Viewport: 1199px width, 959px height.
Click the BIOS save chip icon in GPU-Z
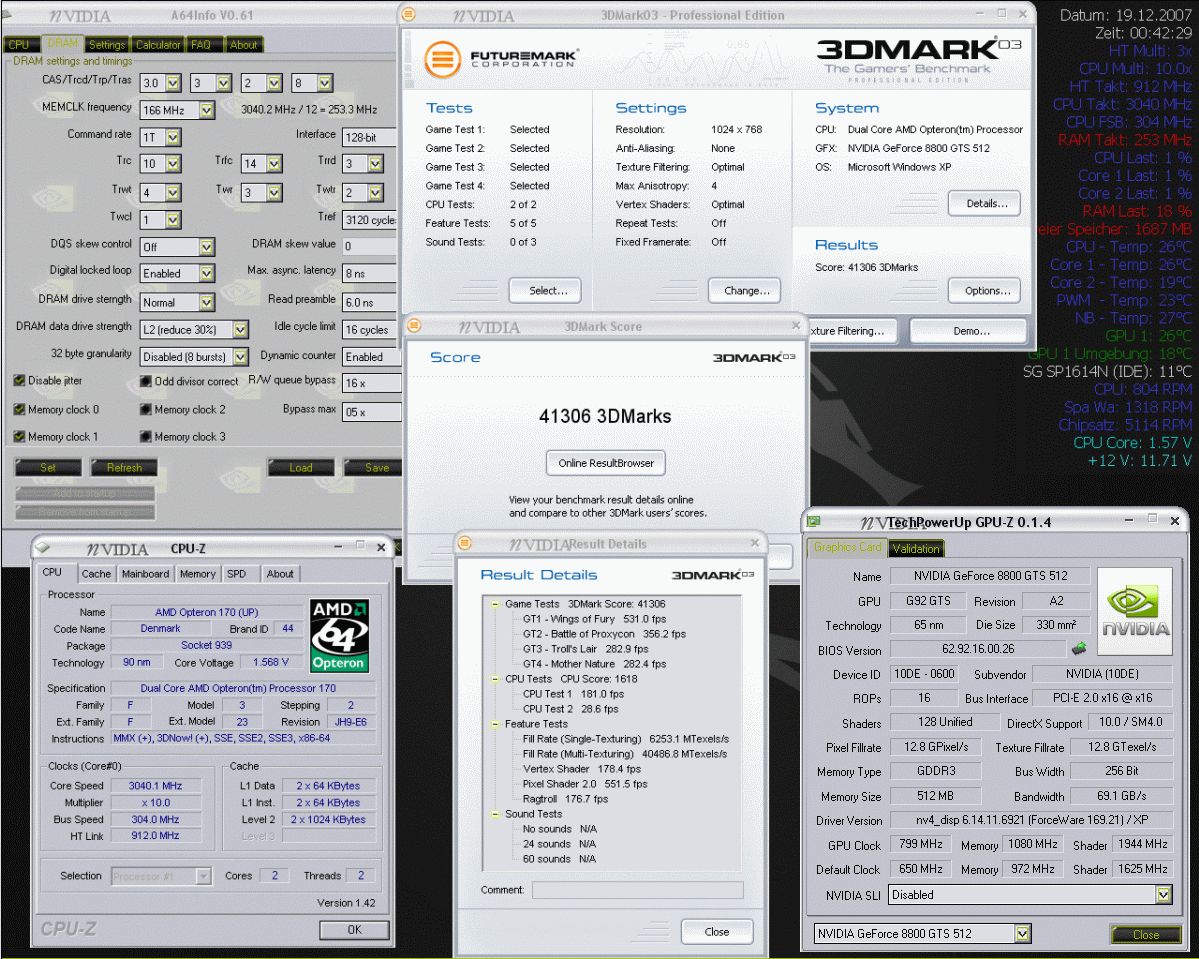pos(1079,649)
